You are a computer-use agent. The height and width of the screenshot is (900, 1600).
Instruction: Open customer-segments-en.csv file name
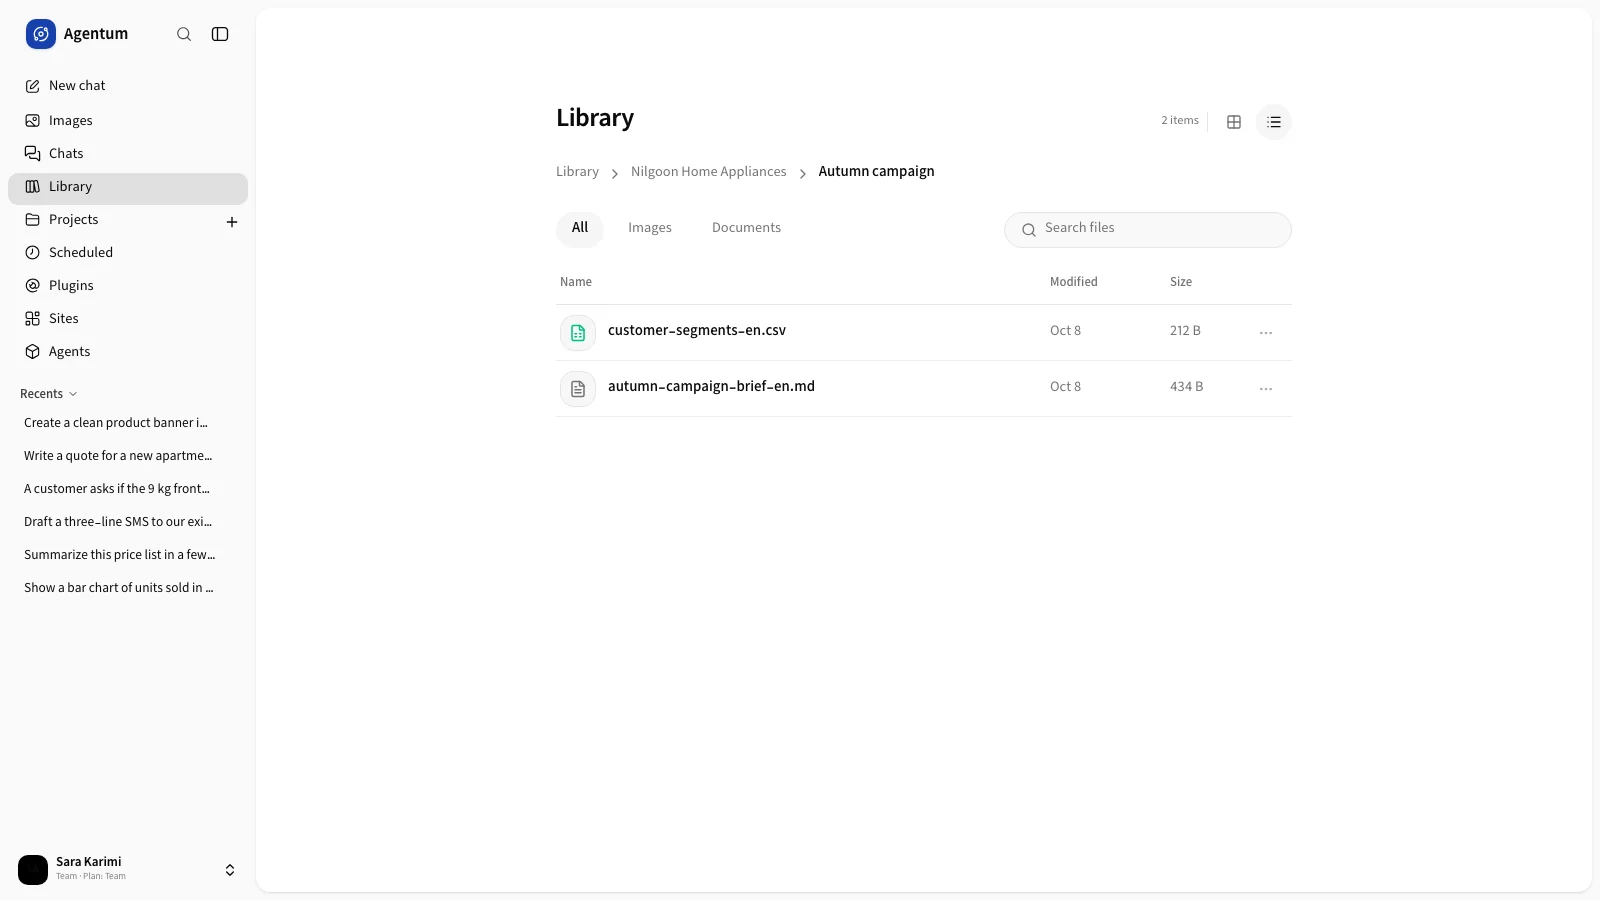click(697, 331)
